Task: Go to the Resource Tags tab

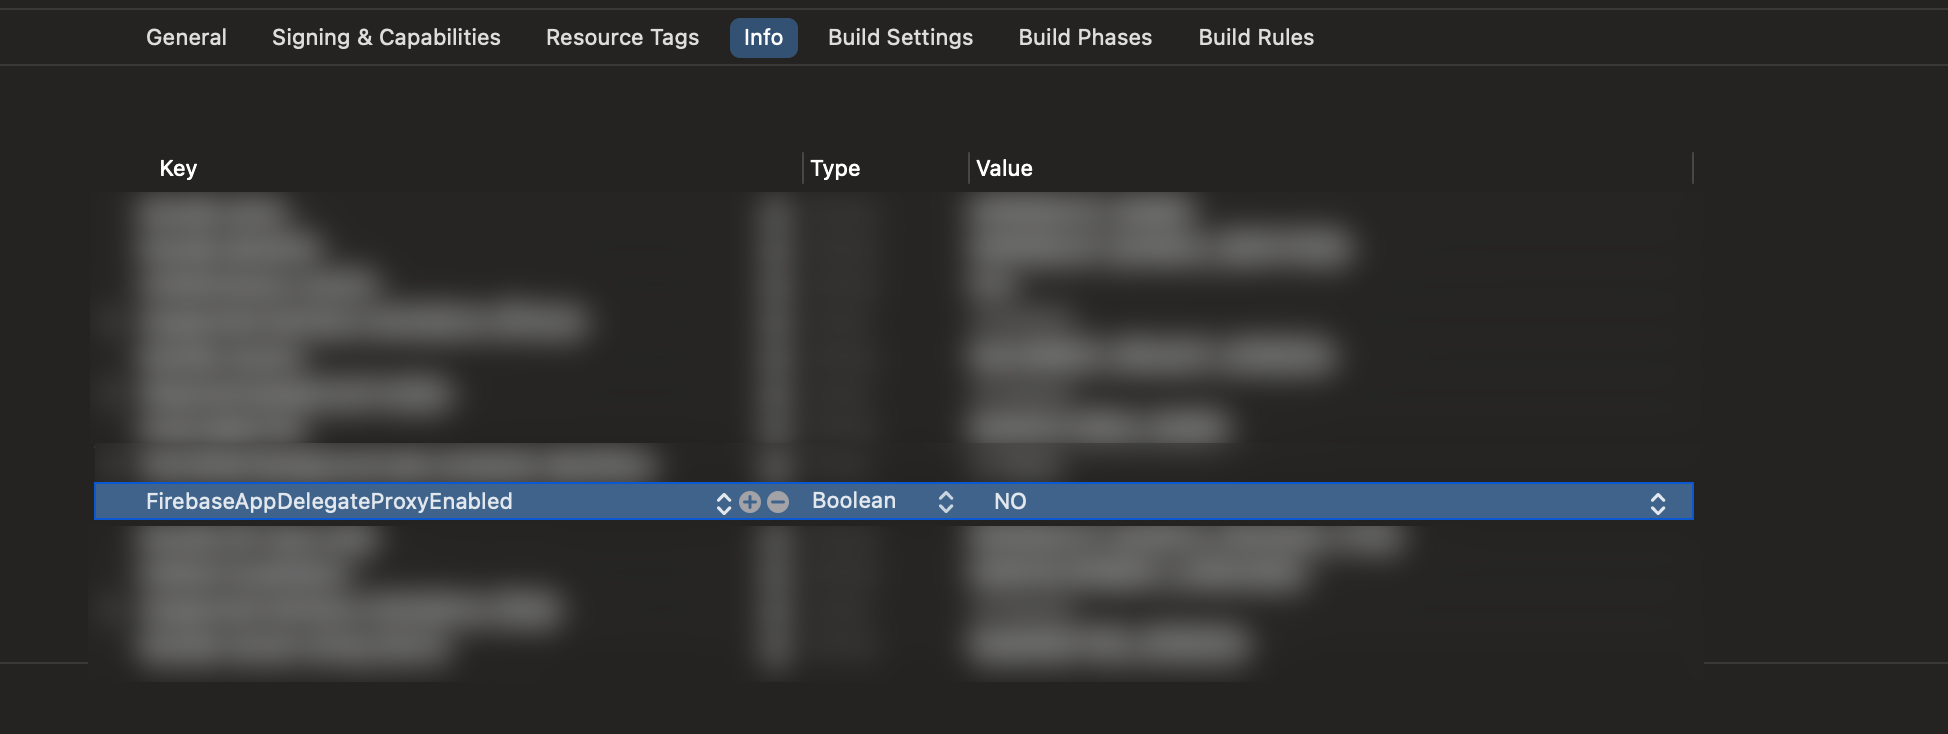Action: pyautogui.click(x=622, y=38)
